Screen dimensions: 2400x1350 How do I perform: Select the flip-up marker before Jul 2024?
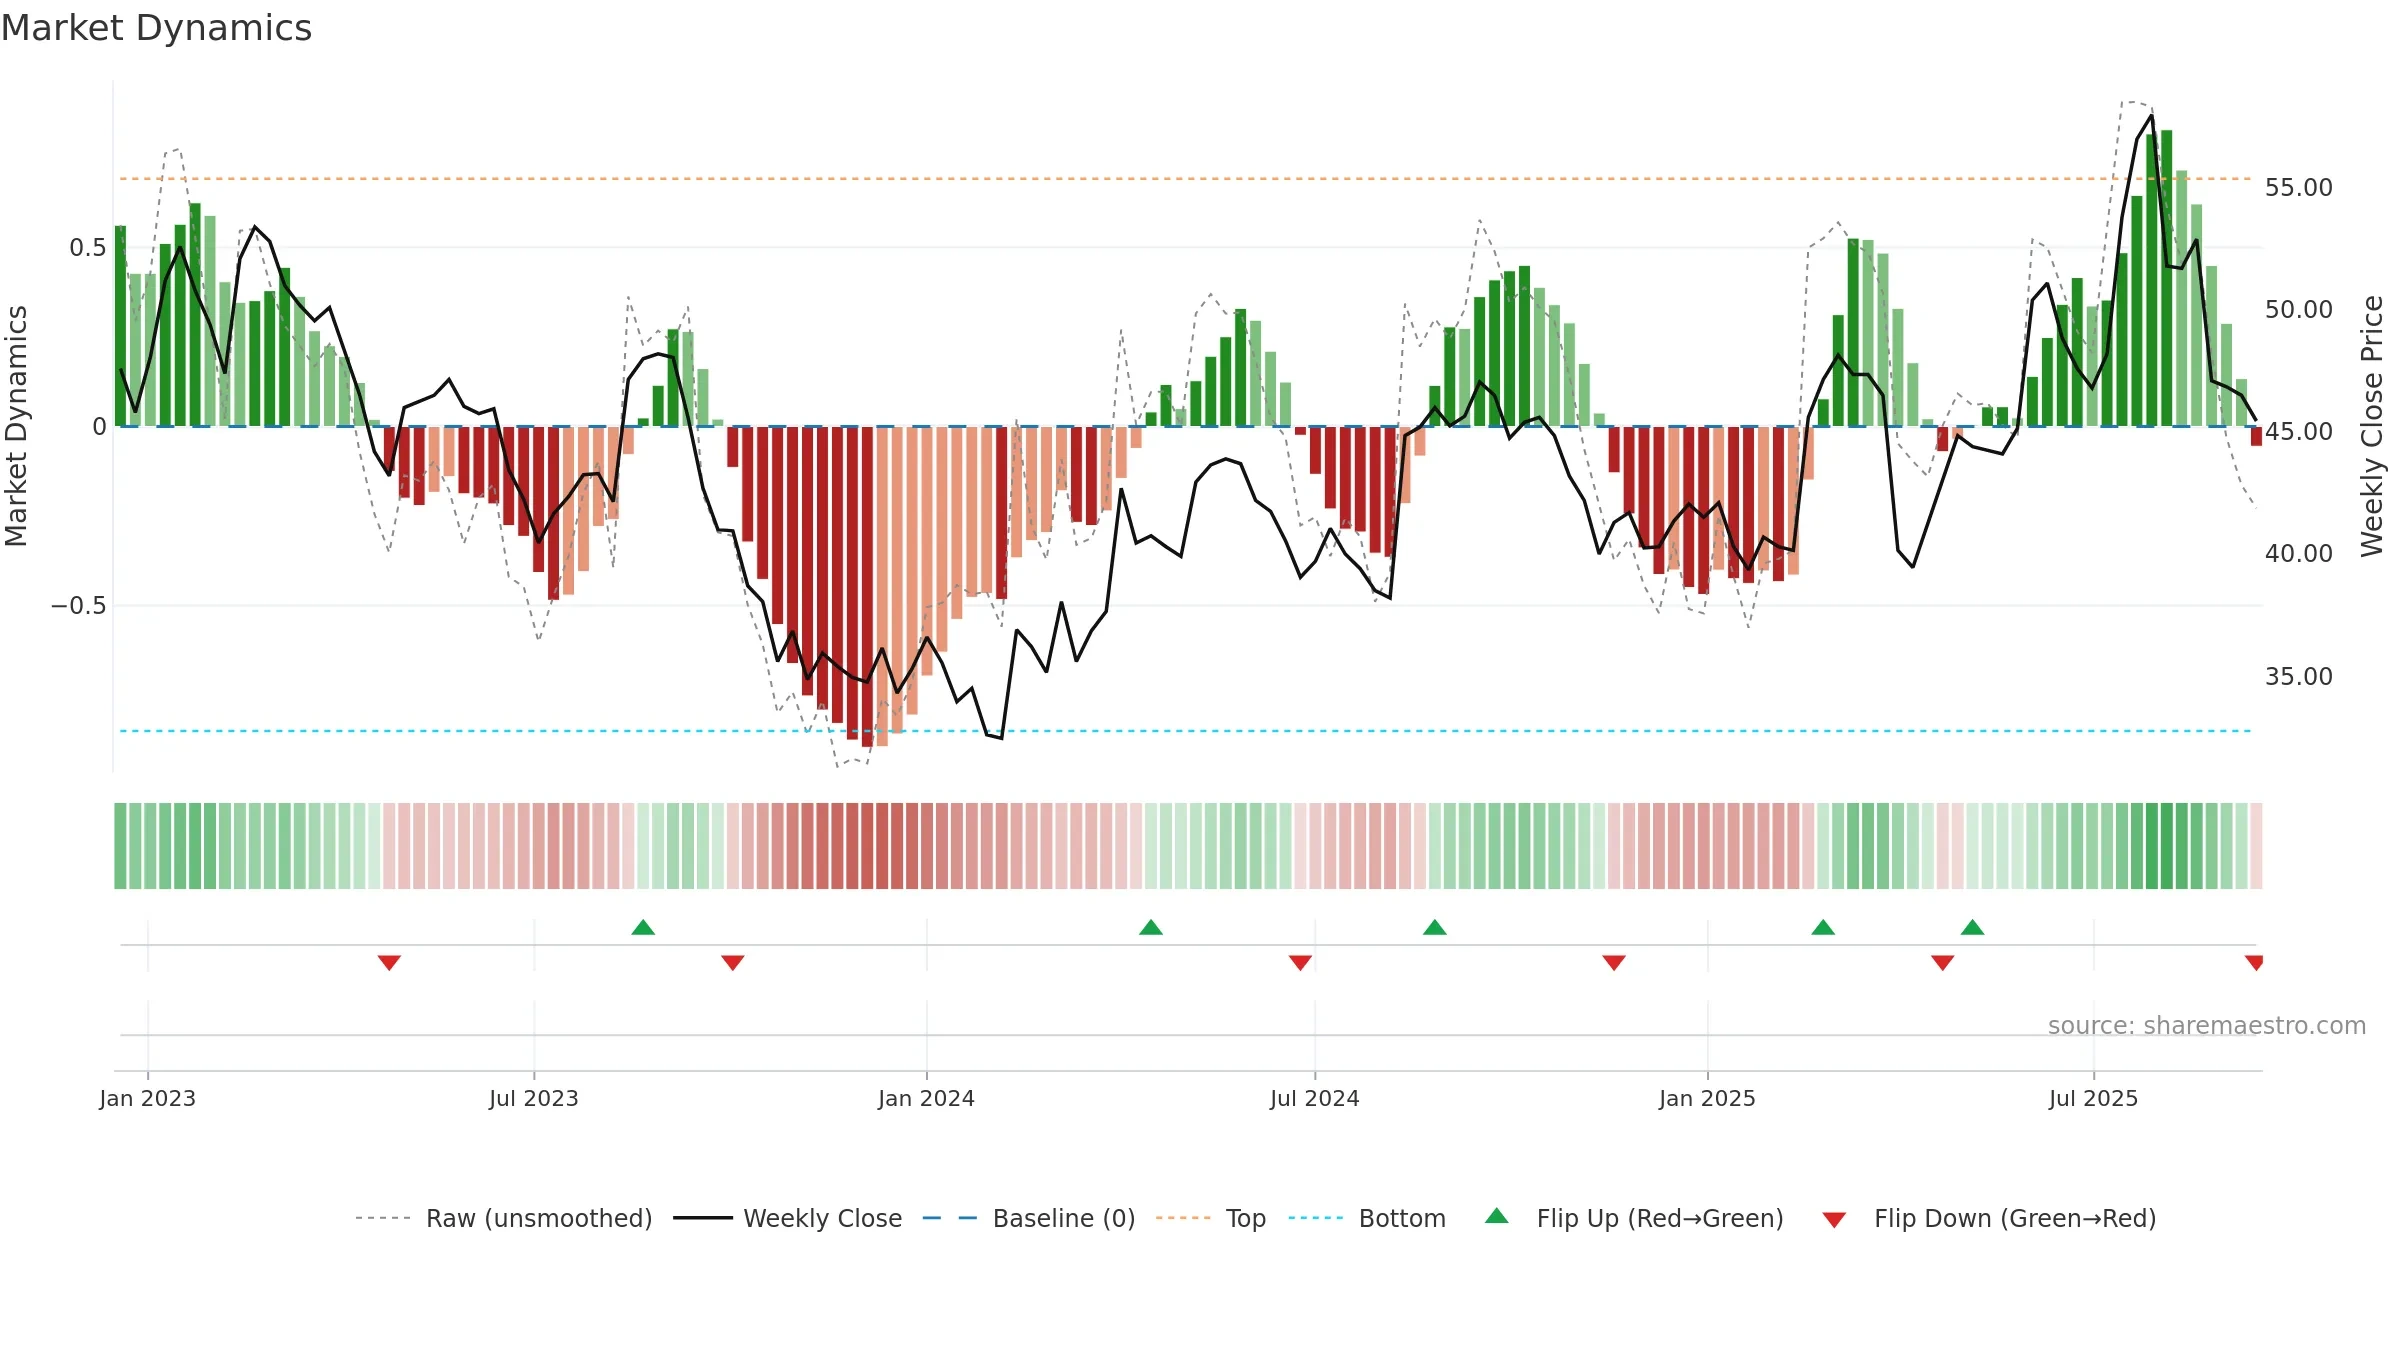tap(1151, 927)
